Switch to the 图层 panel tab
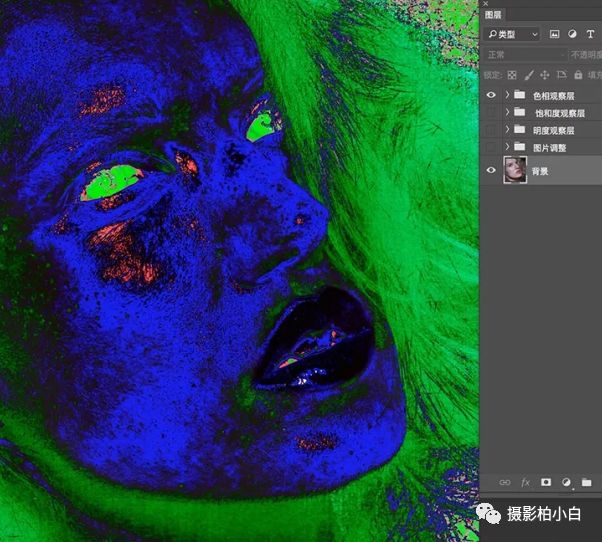Image resolution: width=602 pixels, height=542 pixels. coord(493,15)
